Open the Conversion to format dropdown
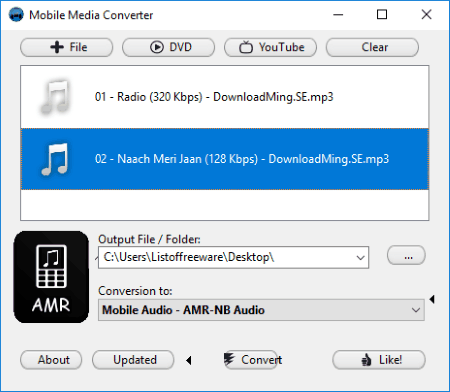This screenshot has width=450, height=392. 261,310
